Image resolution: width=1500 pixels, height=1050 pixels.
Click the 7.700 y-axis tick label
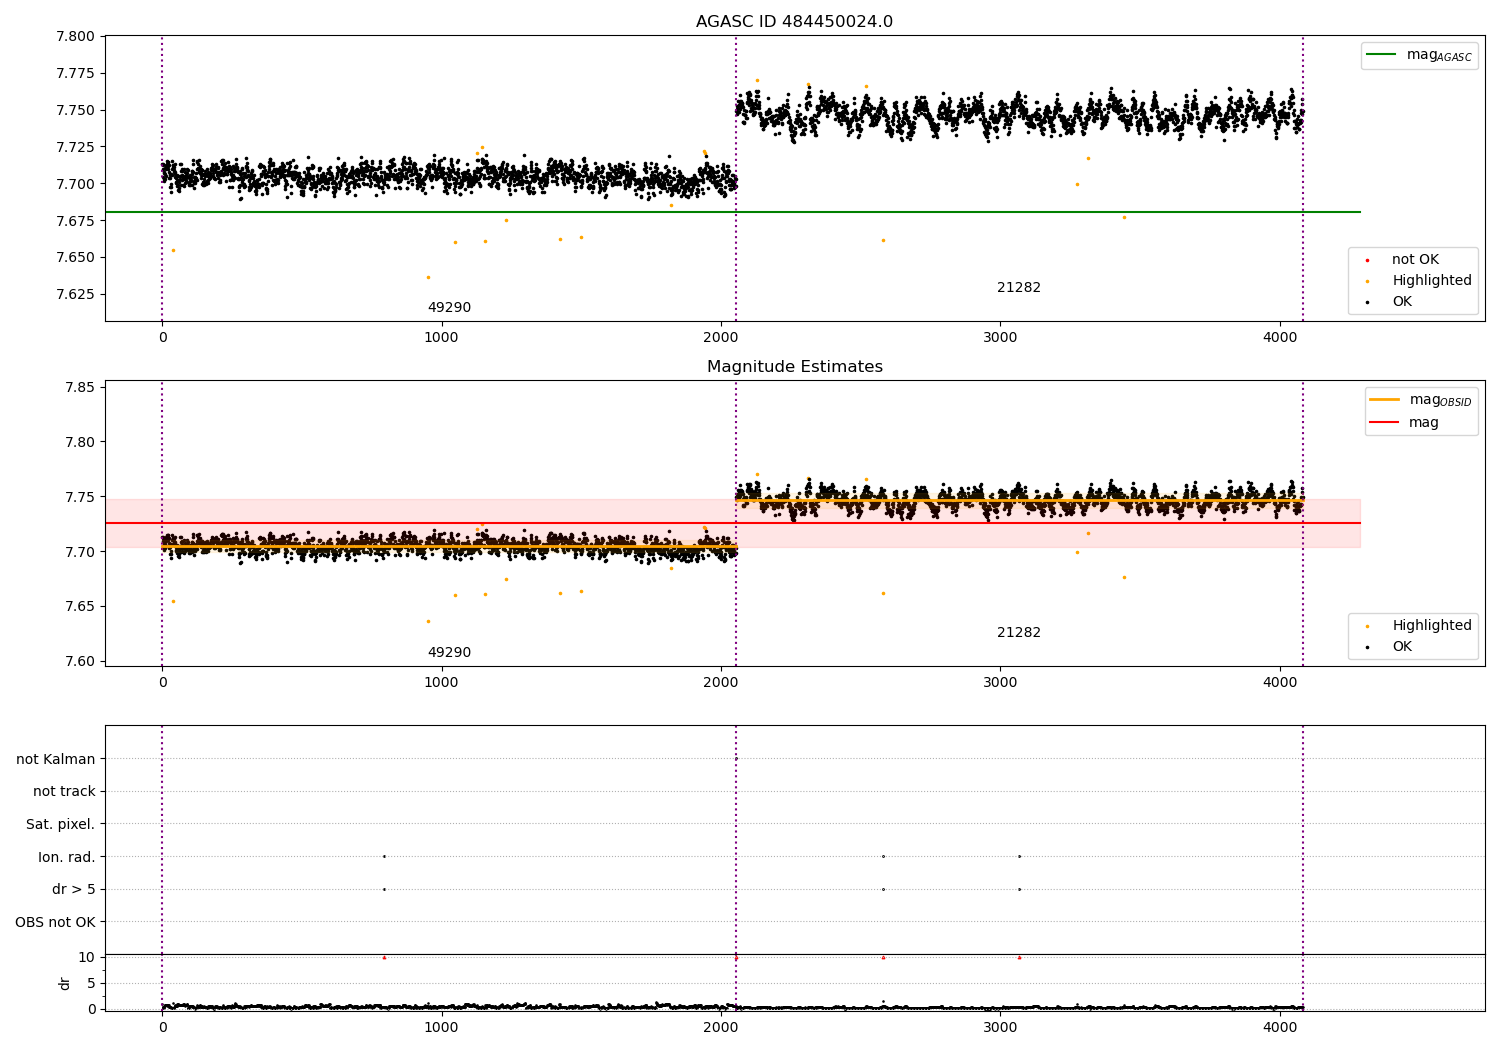coord(75,184)
